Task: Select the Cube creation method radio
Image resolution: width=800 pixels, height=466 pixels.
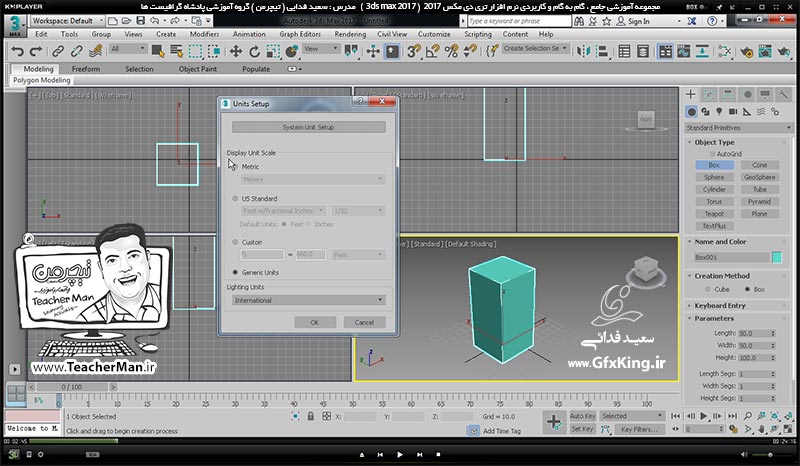Action: pos(708,289)
